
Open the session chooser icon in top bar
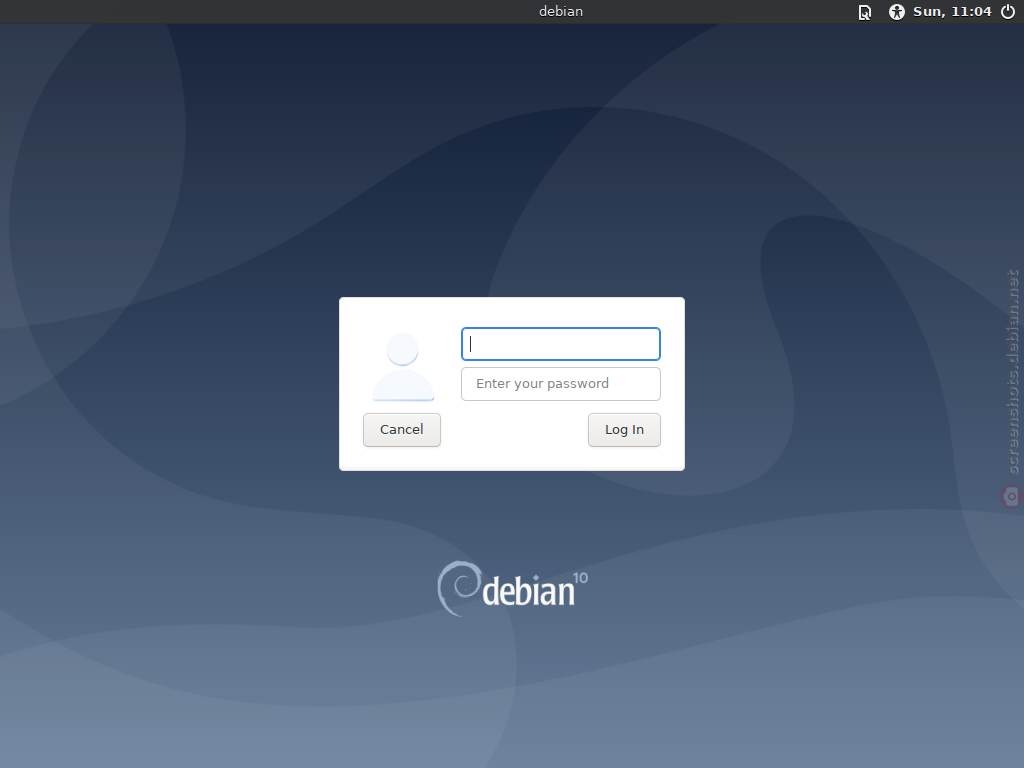(x=865, y=12)
